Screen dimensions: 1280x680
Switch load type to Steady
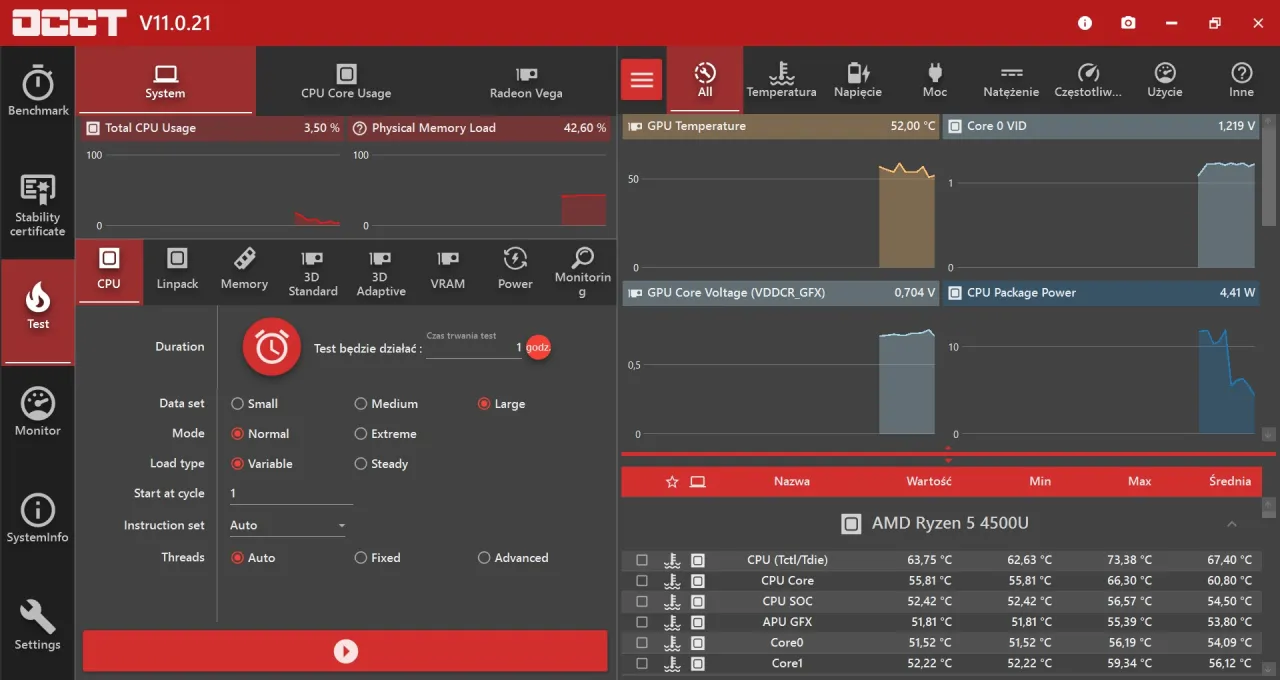point(360,463)
